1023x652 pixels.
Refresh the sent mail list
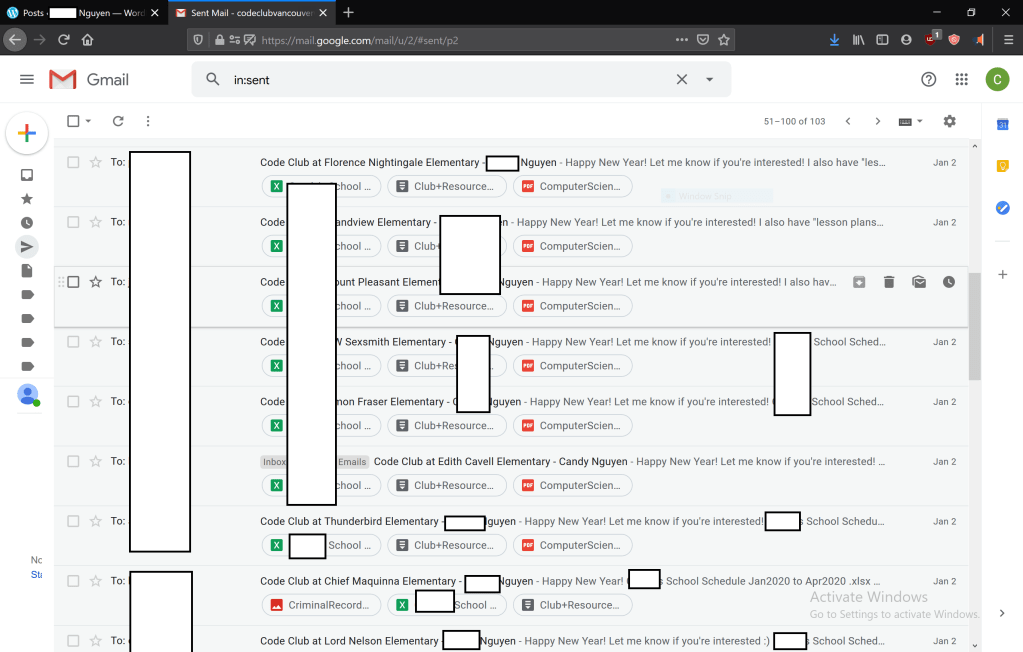(118, 121)
